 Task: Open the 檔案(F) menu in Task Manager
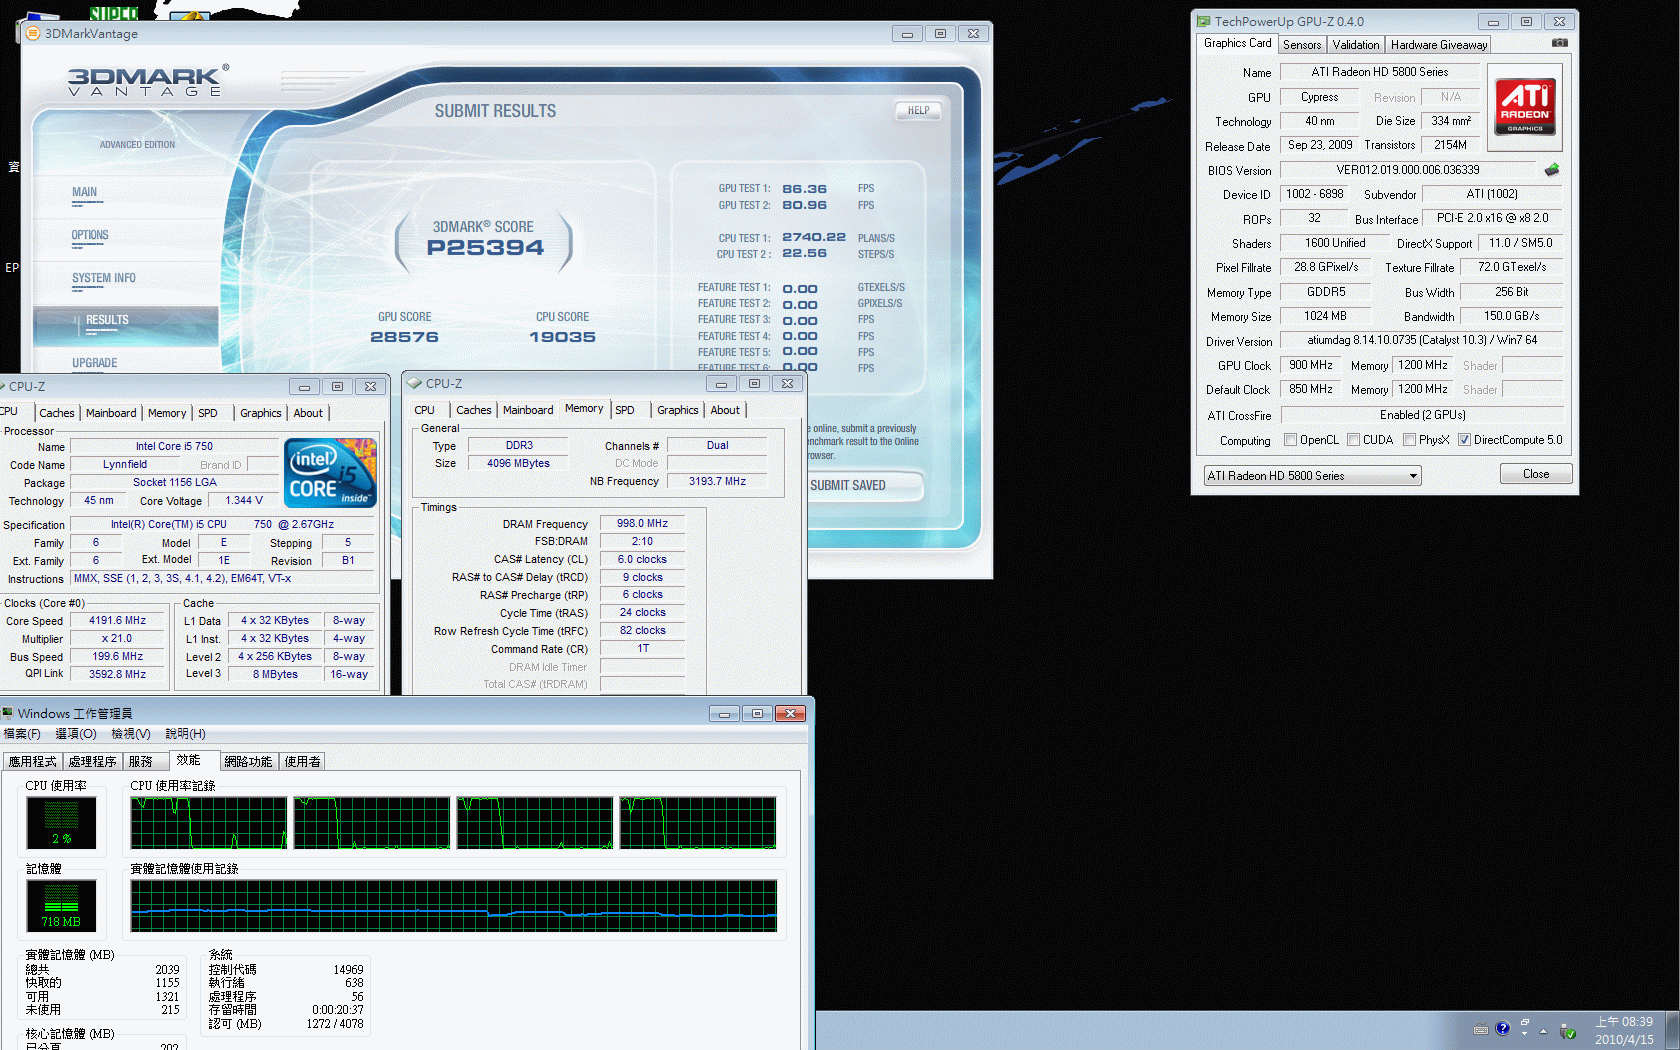coord(22,734)
